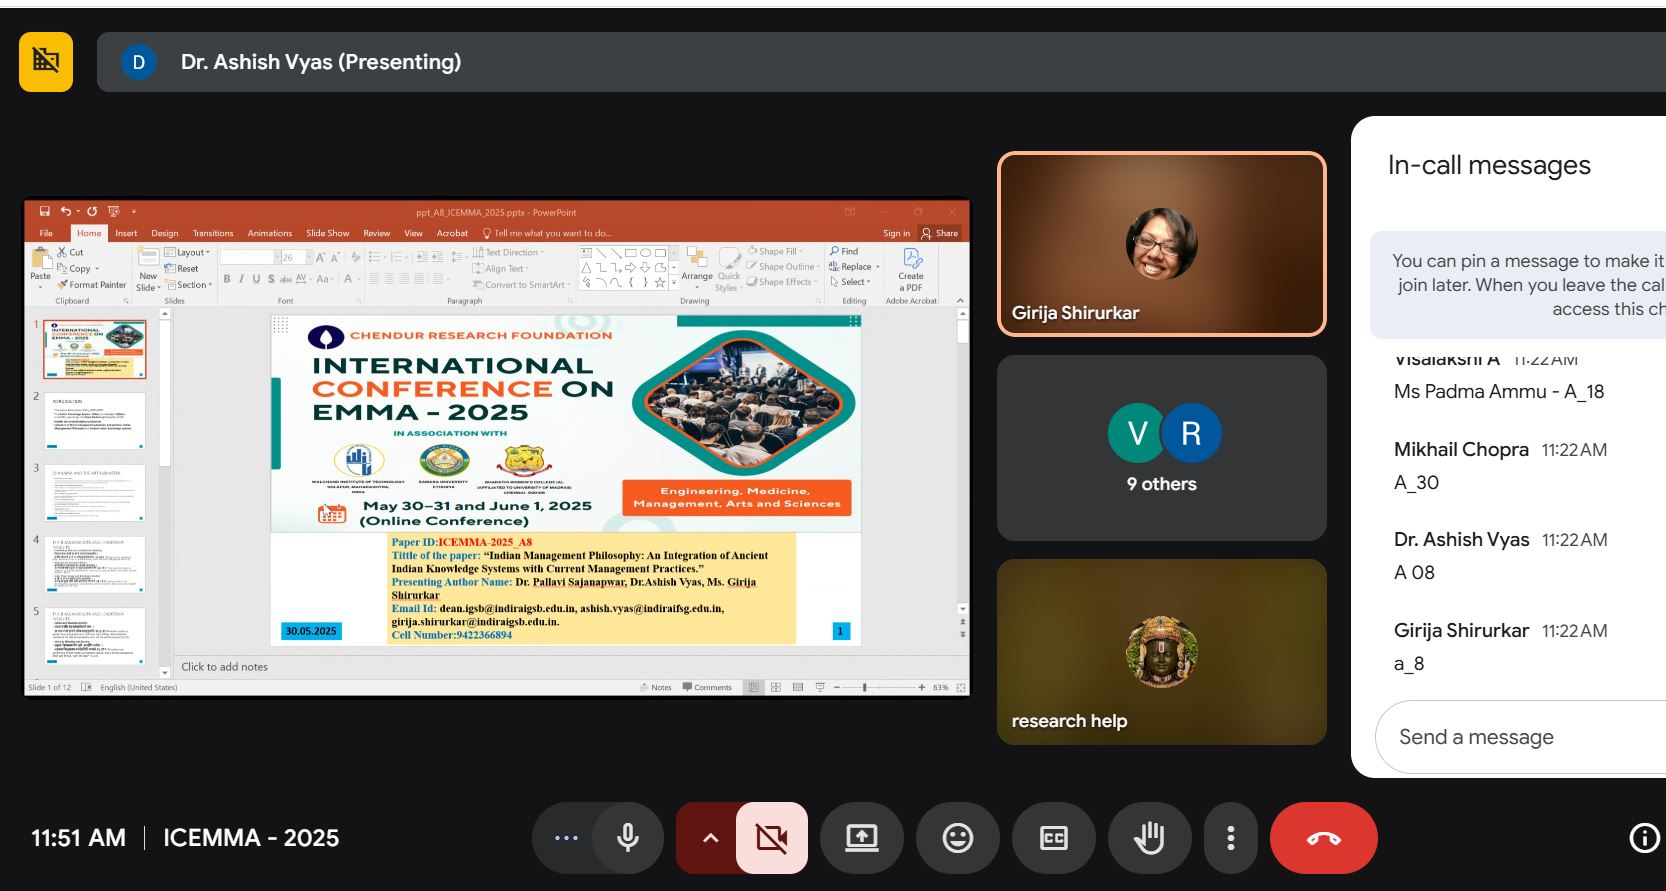Toggle Underline in PowerPoint font group

tap(256, 279)
